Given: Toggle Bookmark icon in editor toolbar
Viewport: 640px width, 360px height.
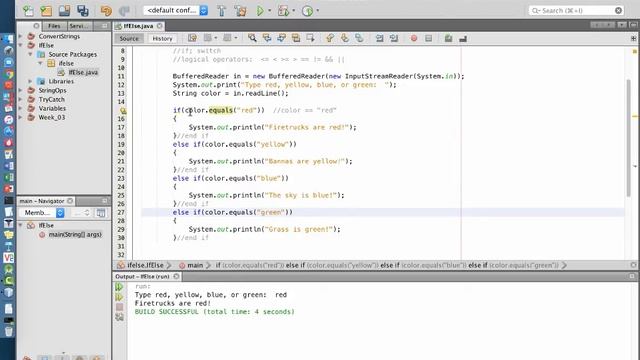Looking at the screenshot, I should (359, 38).
